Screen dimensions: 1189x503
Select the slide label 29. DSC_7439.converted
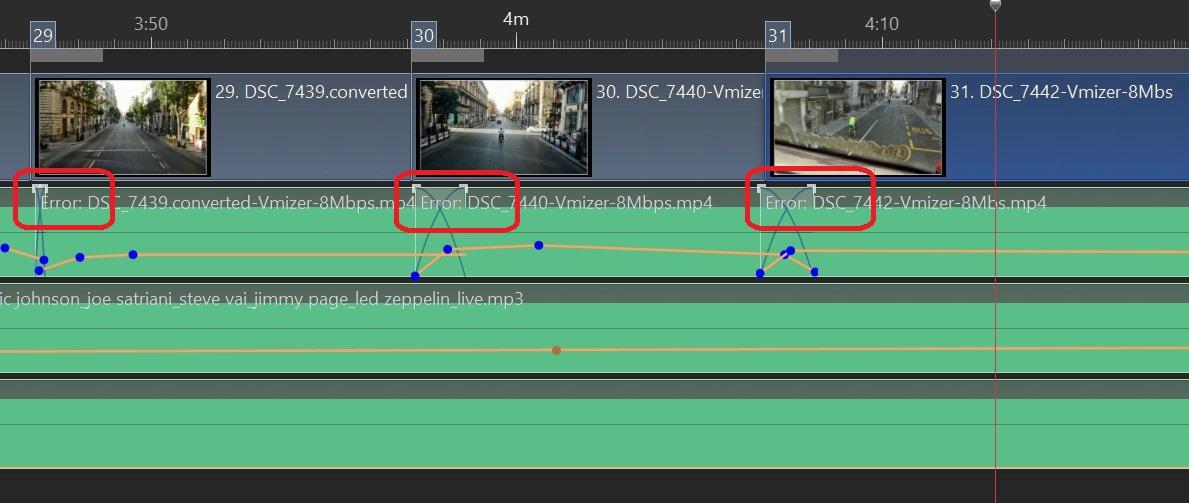(x=311, y=92)
